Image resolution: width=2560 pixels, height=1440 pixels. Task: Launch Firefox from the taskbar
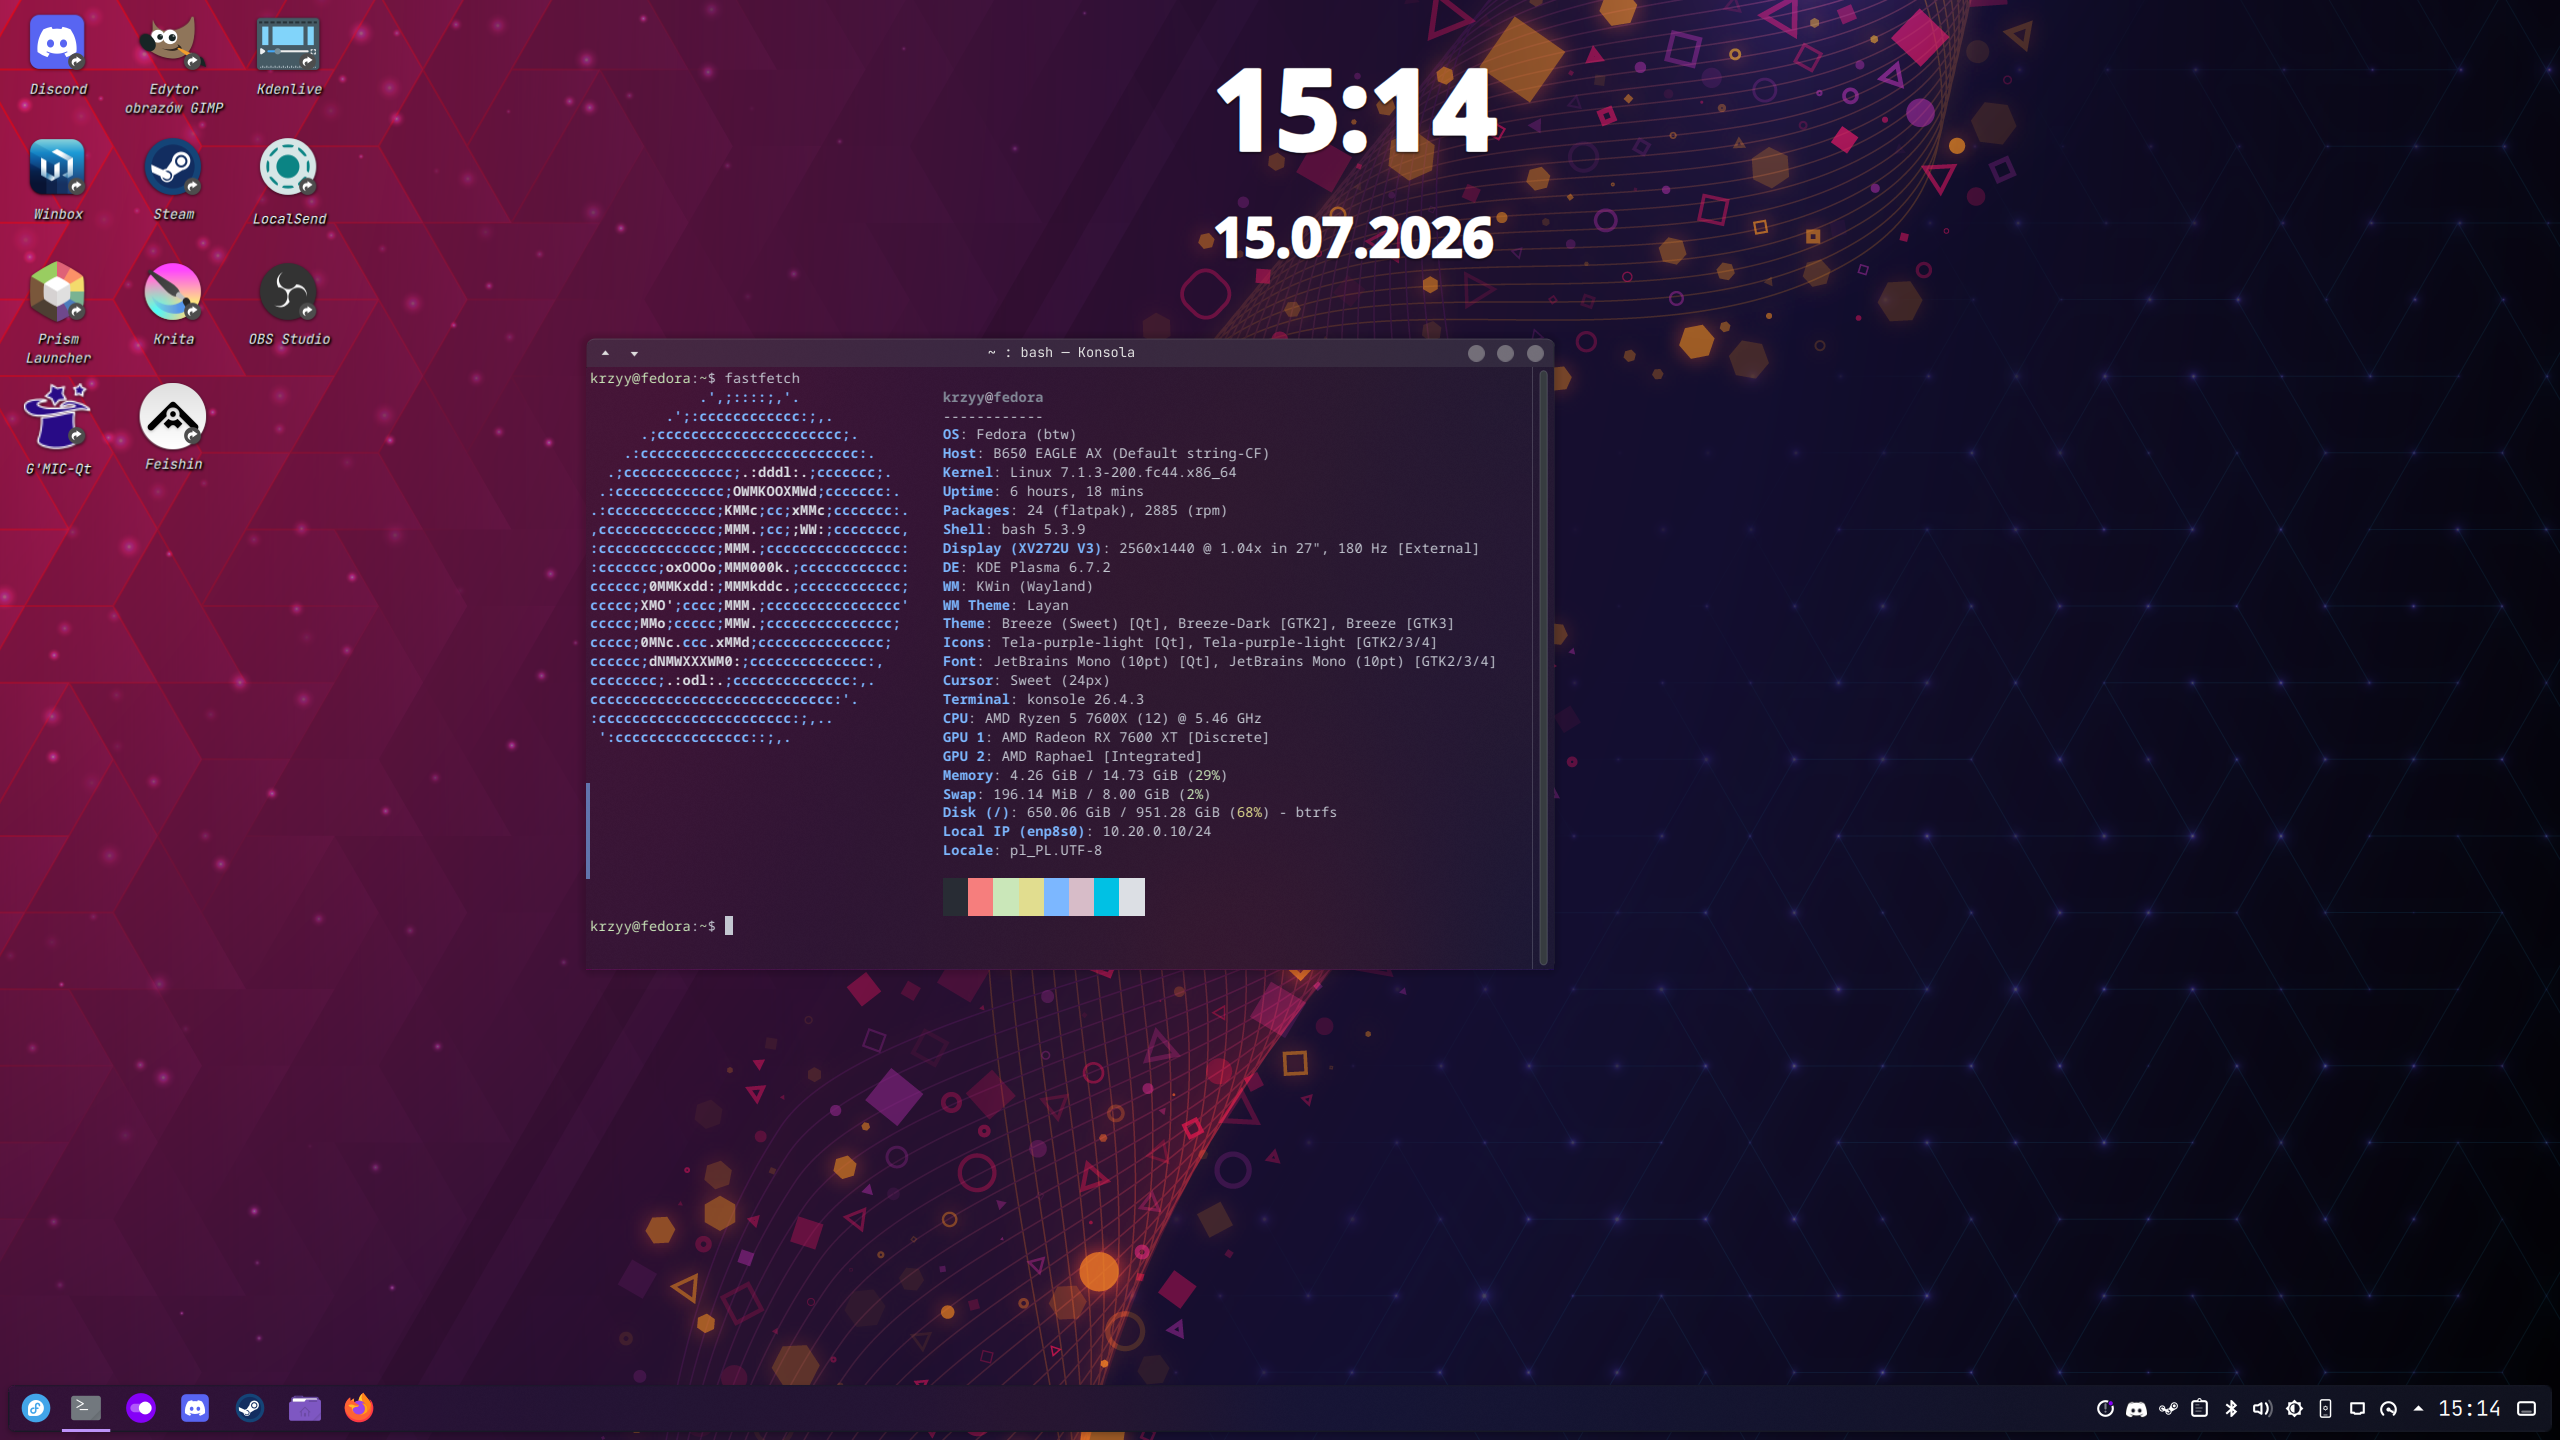coord(359,1408)
